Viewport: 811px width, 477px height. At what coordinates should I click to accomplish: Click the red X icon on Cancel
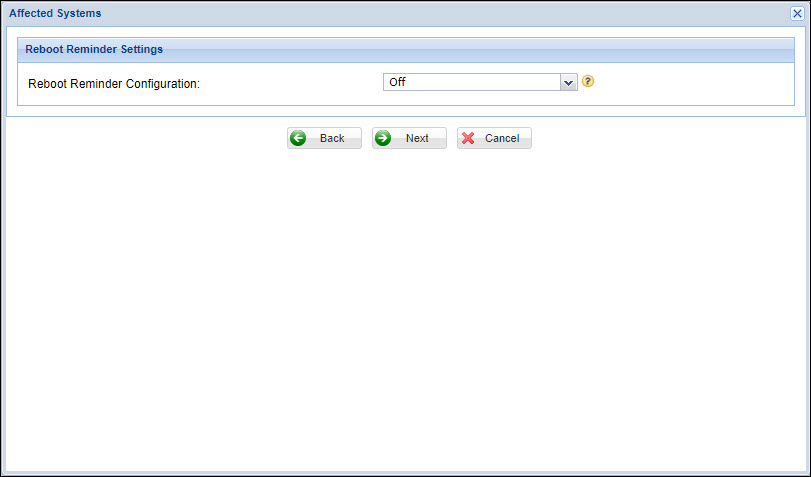click(468, 138)
